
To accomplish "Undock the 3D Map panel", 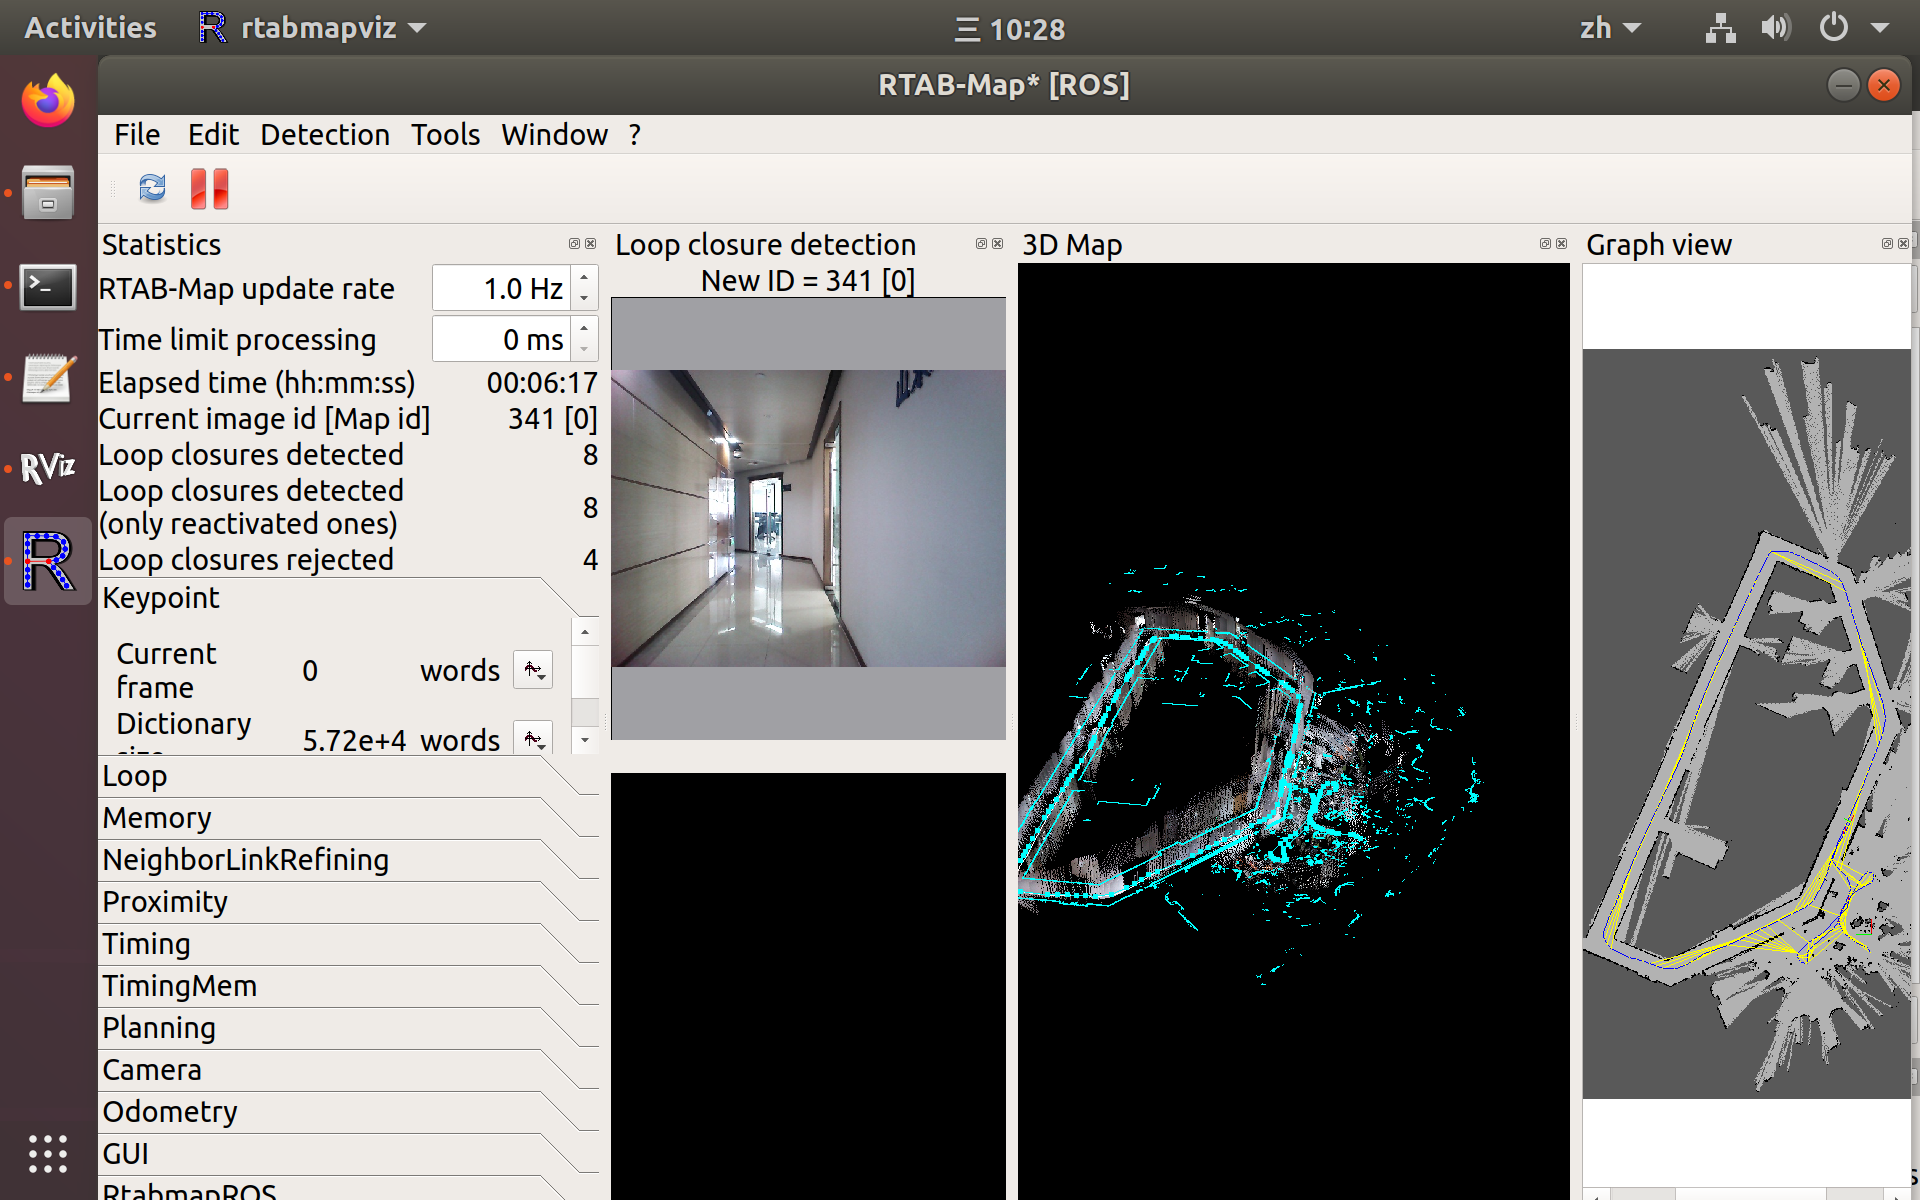I will click(x=1544, y=243).
